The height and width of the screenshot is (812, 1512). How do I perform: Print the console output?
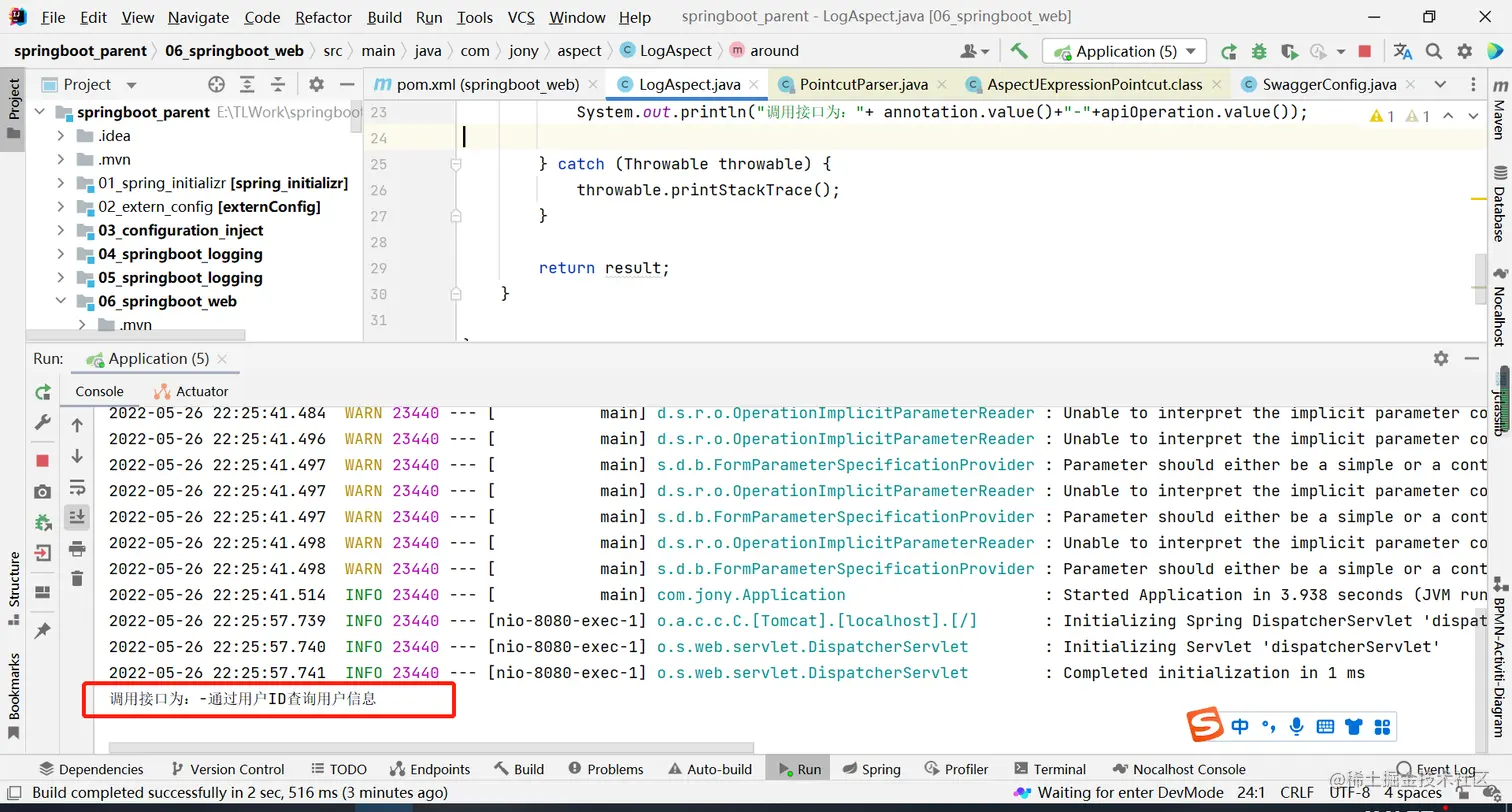(x=77, y=548)
